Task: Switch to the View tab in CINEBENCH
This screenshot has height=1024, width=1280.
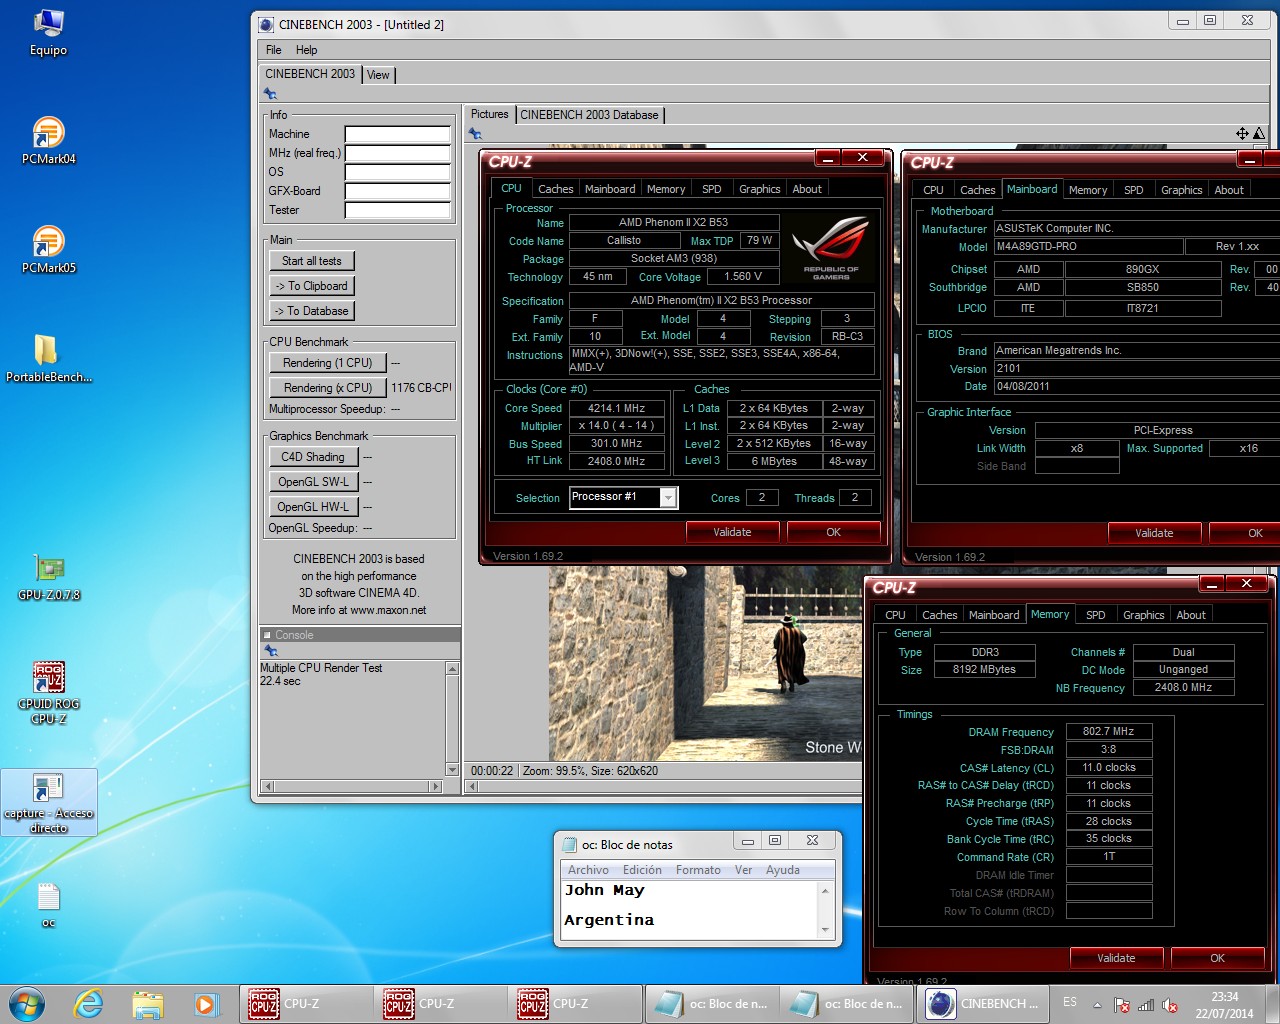Action: 378,75
